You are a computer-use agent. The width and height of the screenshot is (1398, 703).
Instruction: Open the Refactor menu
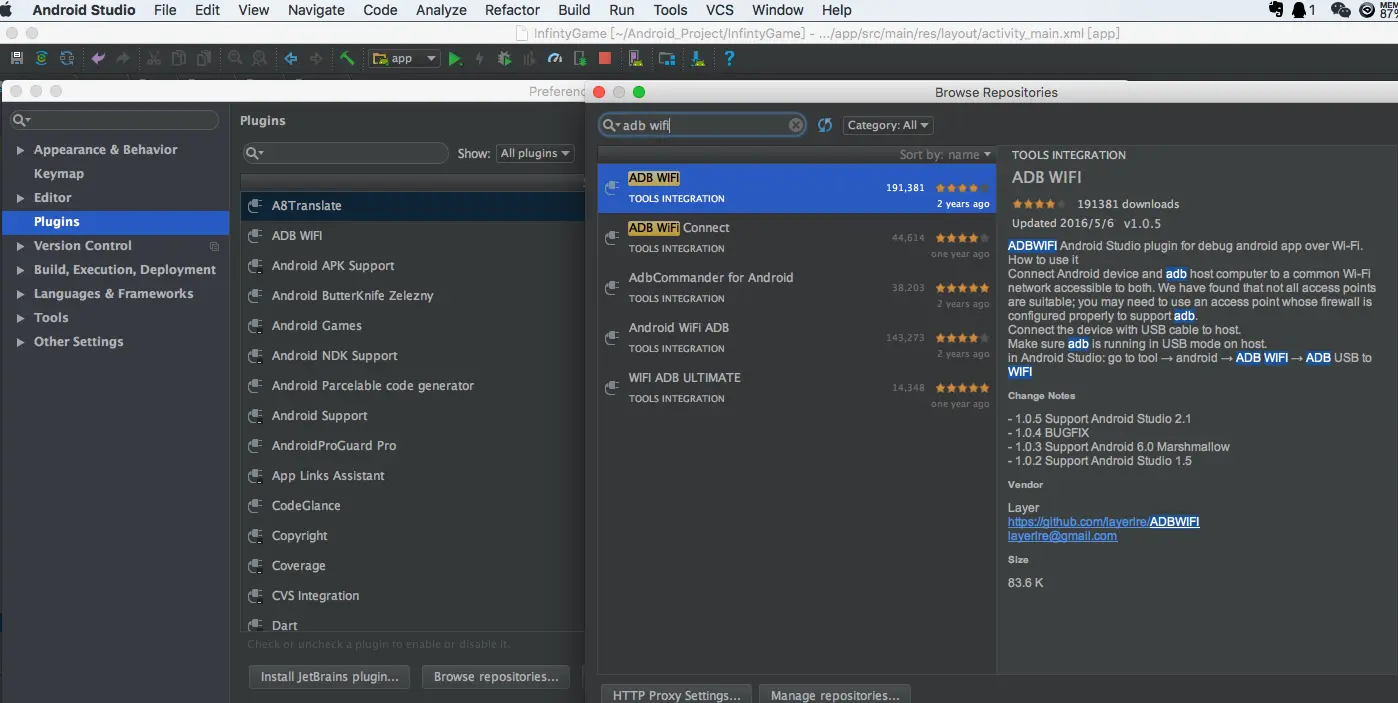(512, 10)
